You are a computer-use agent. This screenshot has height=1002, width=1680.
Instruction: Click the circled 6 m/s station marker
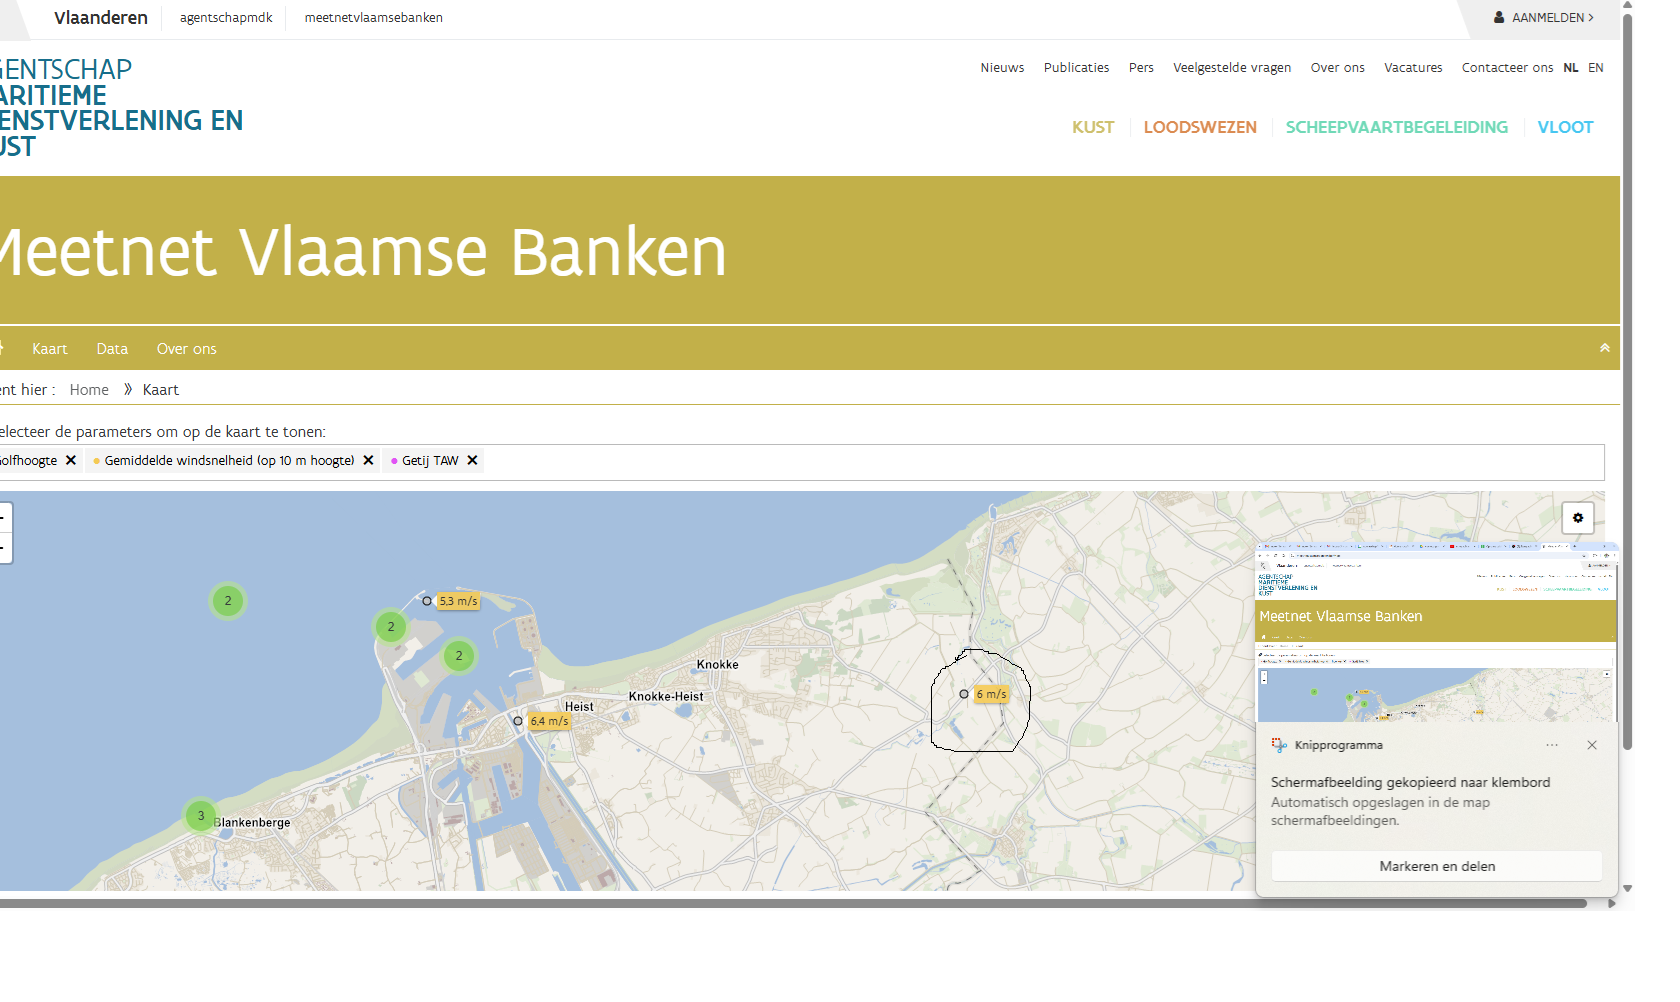point(964,694)
